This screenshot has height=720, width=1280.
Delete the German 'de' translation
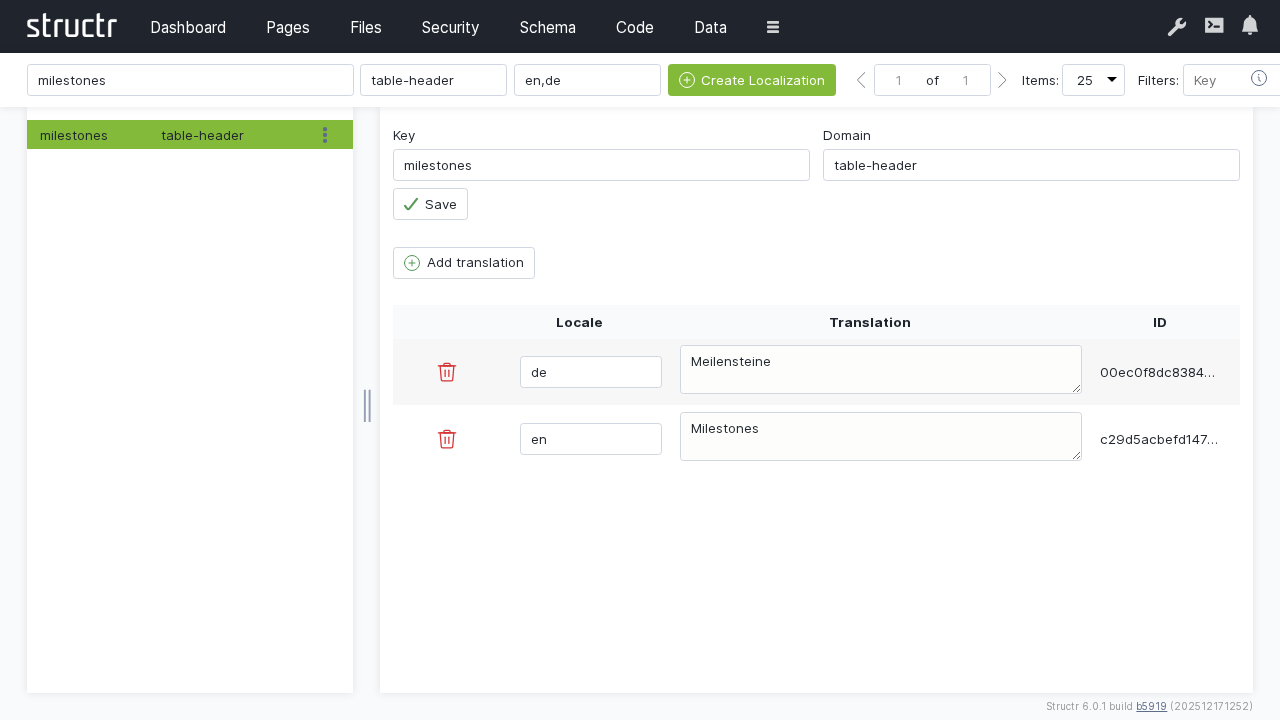click(x=447, y=372)
